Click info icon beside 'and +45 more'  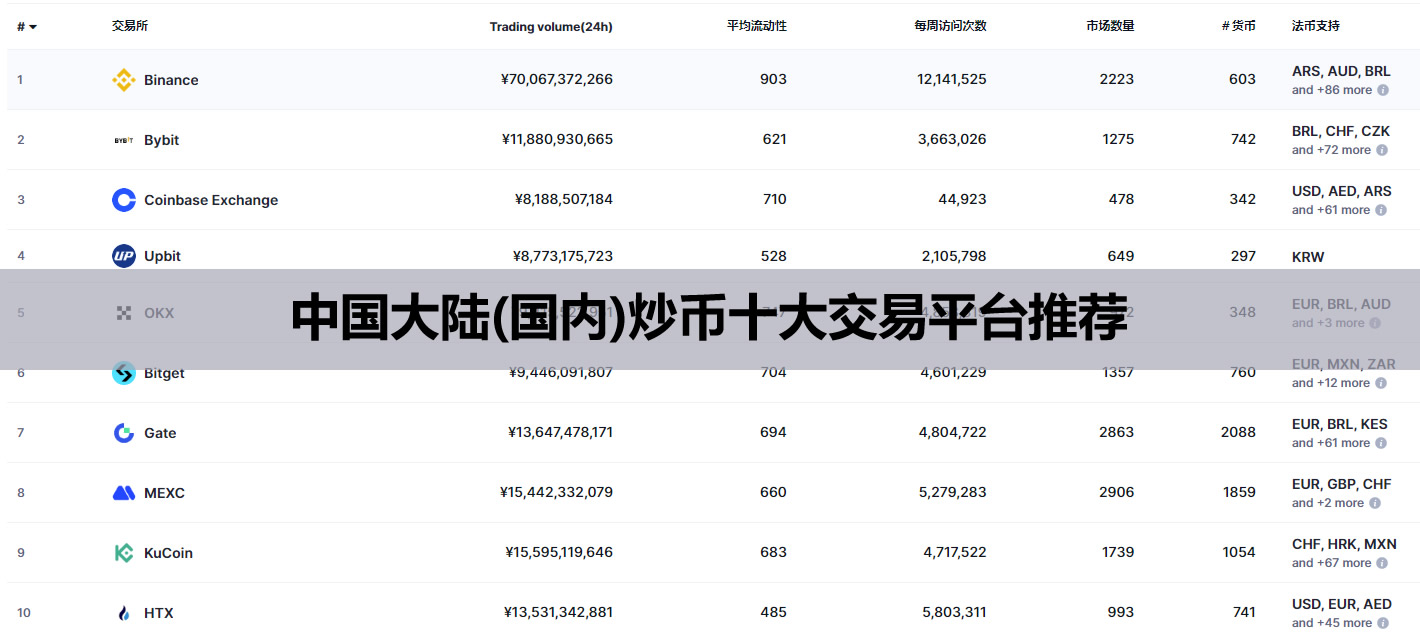tap(1383, 623)
